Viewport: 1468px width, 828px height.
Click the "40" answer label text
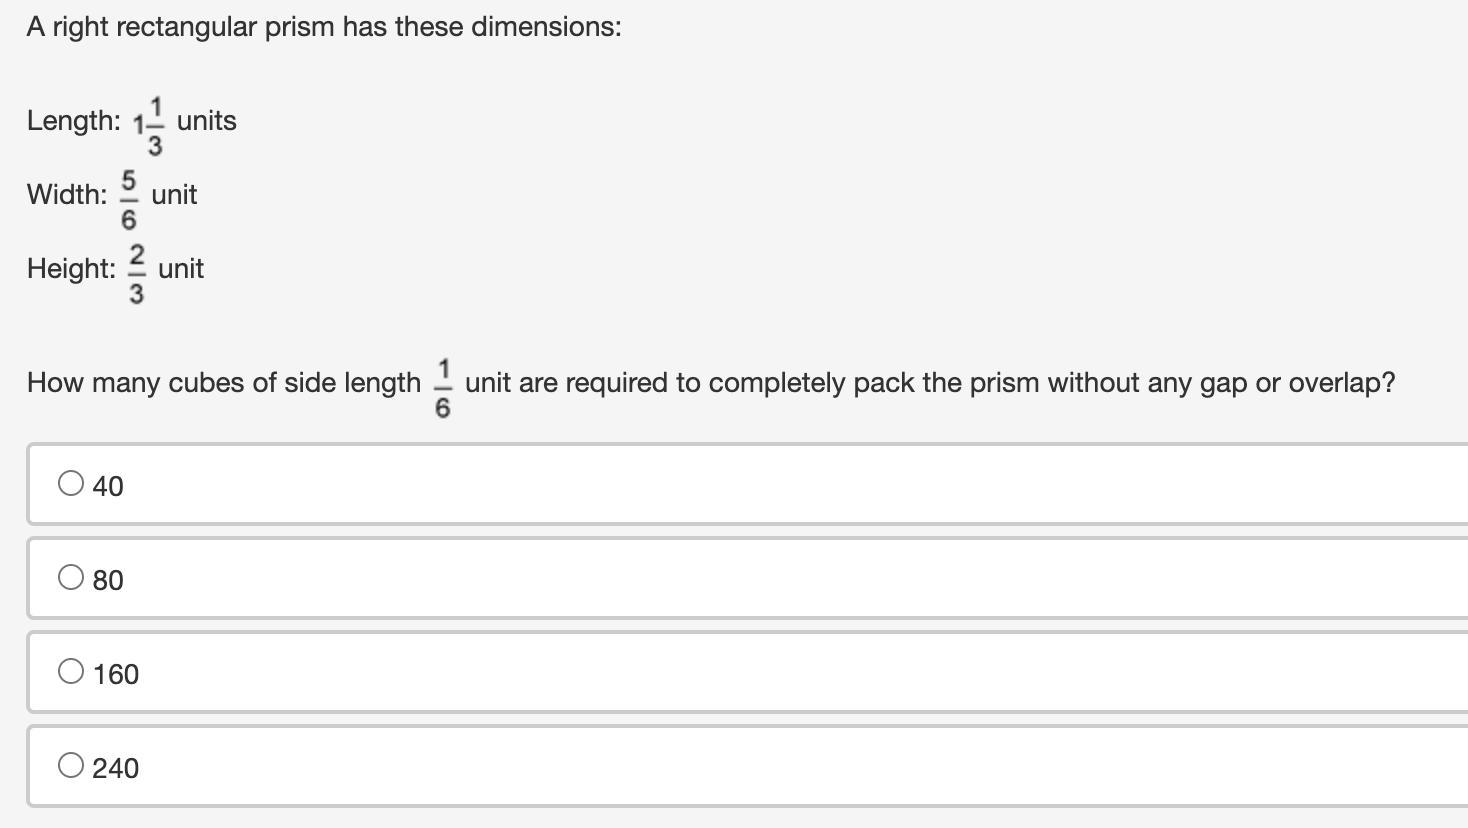click(x=108, y=486)
